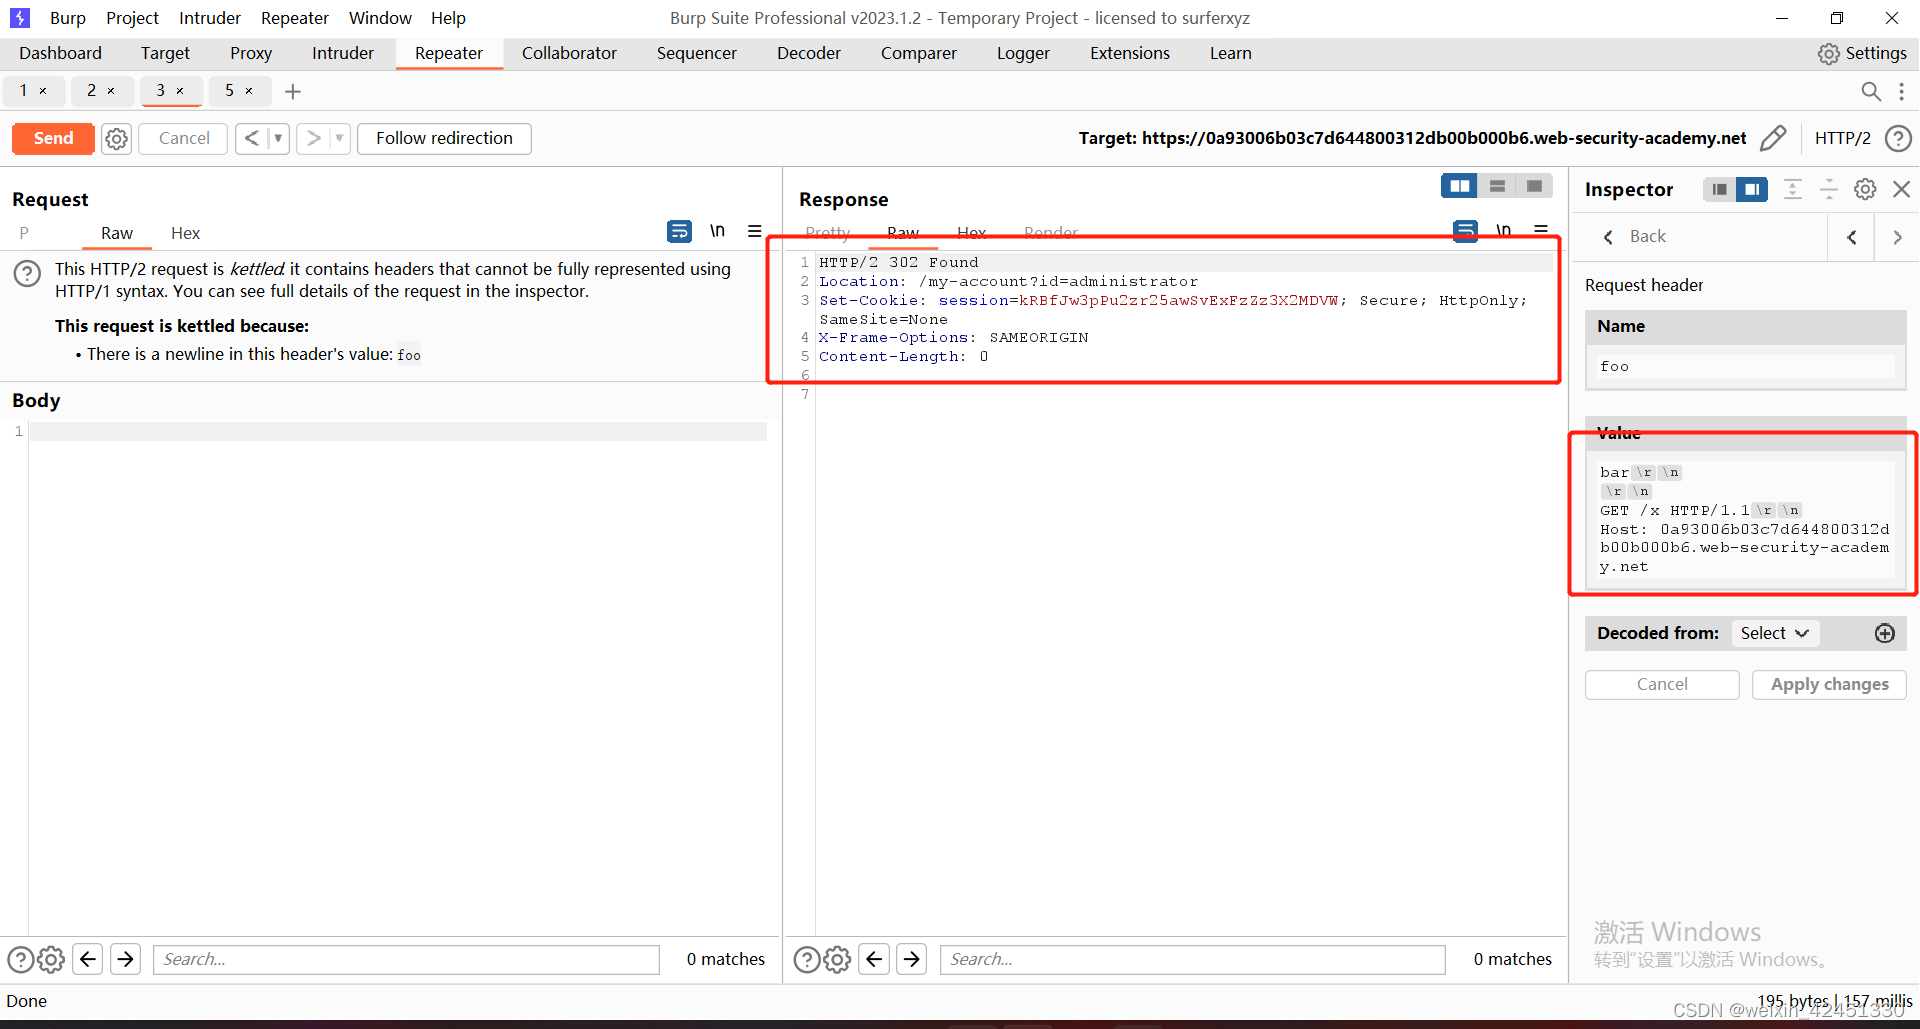Screen dimensions: 1920x1029
Task: Open history dropdown next to back arrow
Action: [x=278, y=138]
